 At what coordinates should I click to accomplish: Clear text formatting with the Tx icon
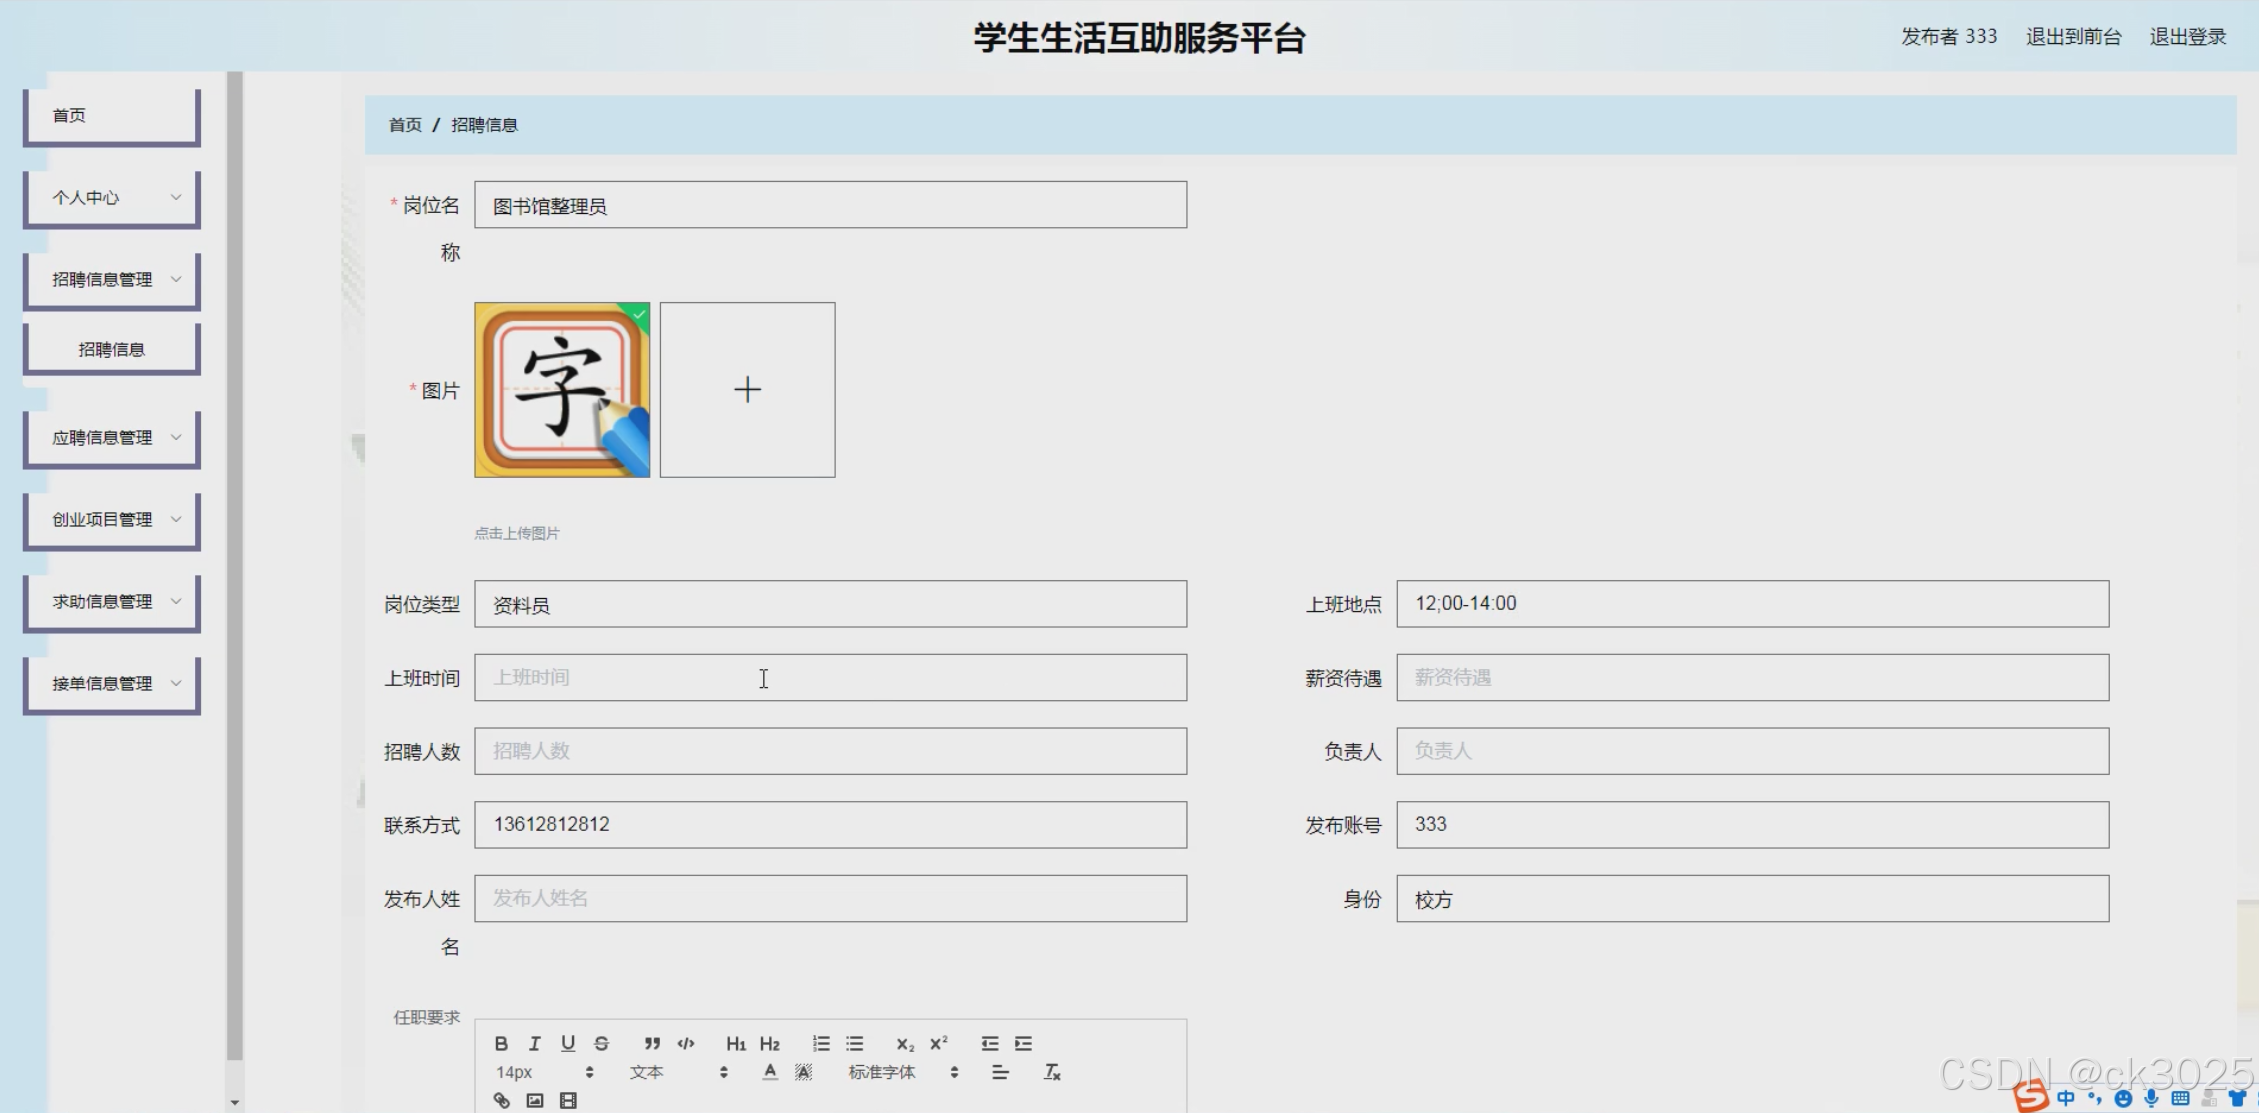click(1052, 1072)
